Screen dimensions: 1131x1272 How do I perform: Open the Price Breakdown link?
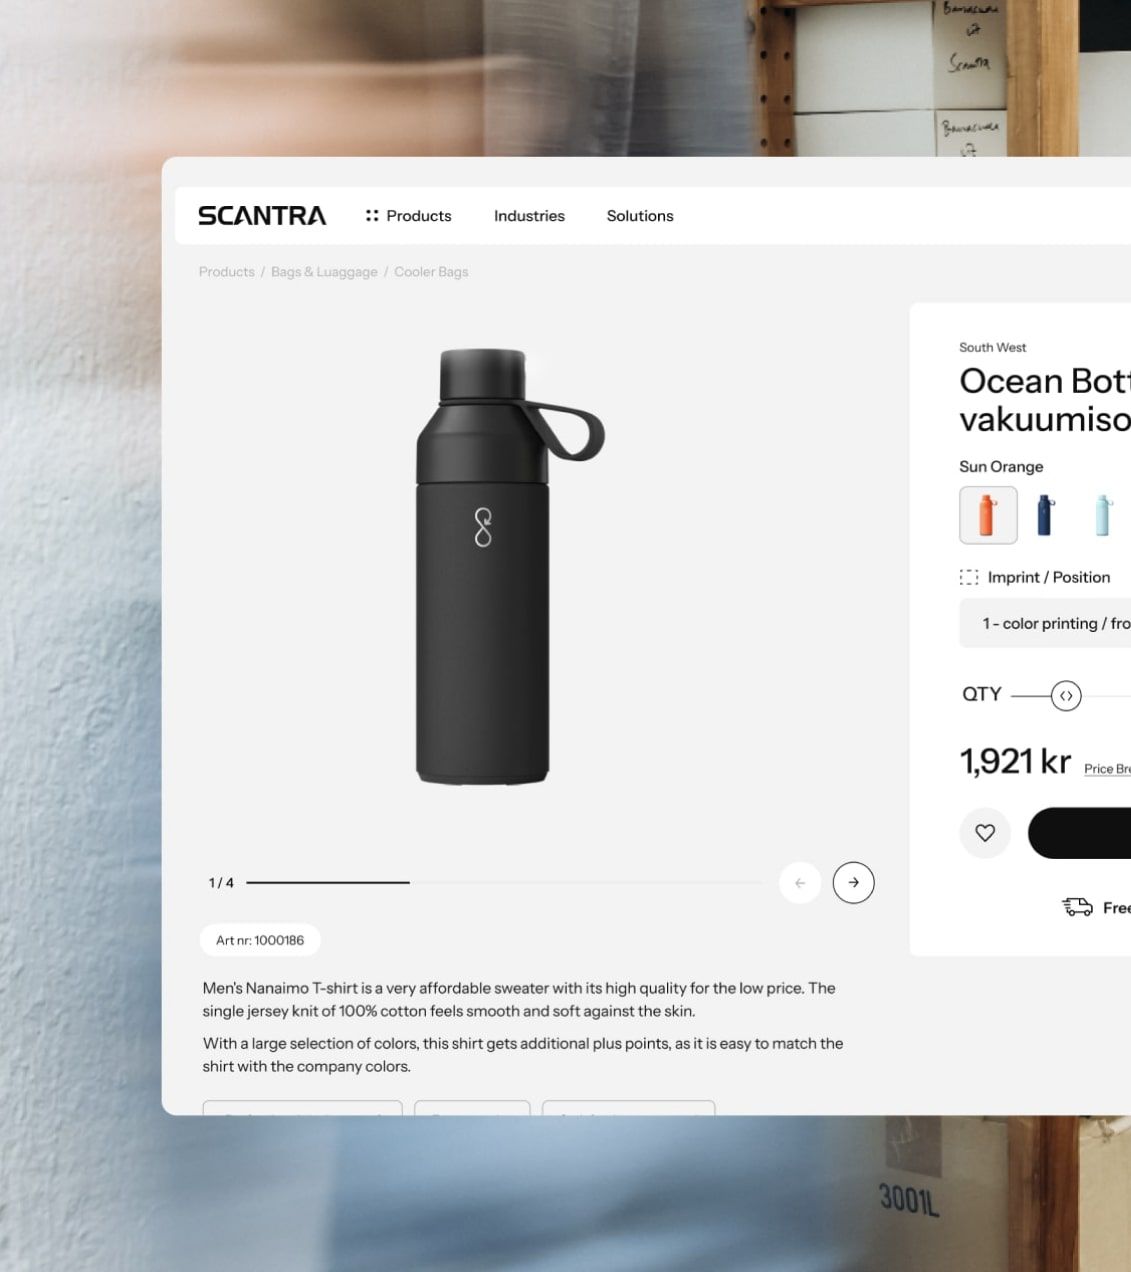1107,769
